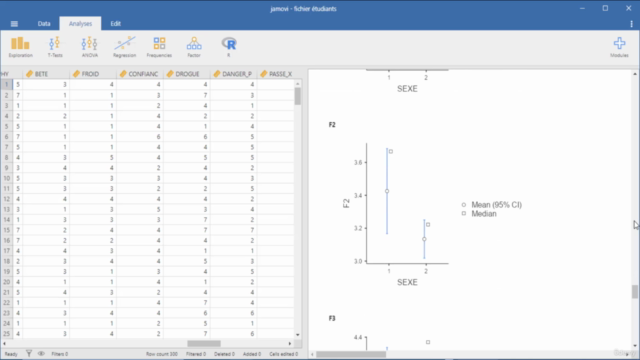Switch to the Analyses tab

click(80, 24)
